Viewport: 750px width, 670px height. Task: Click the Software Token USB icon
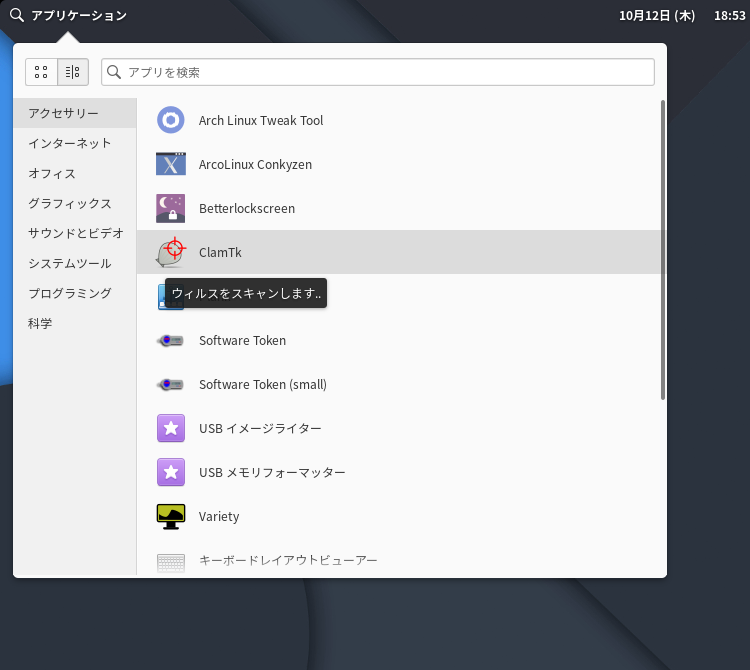tap(171, 340)
